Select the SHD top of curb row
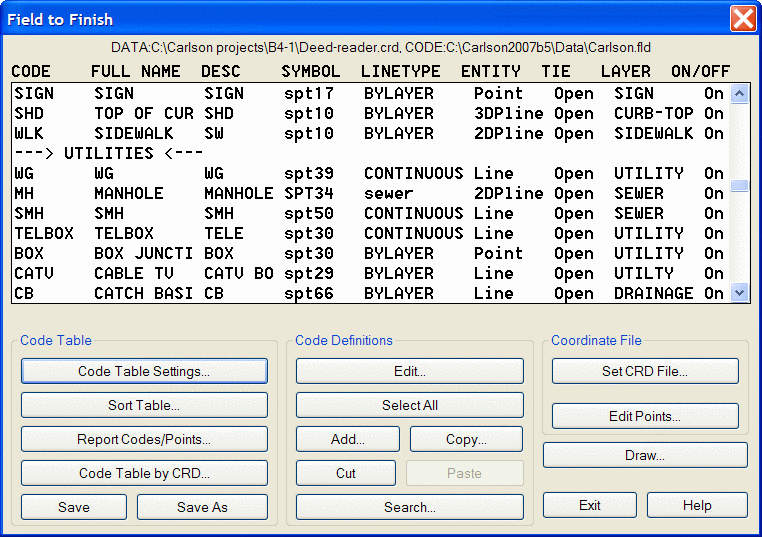The height and width of the screenshot is (537, 762). (369, 113)
